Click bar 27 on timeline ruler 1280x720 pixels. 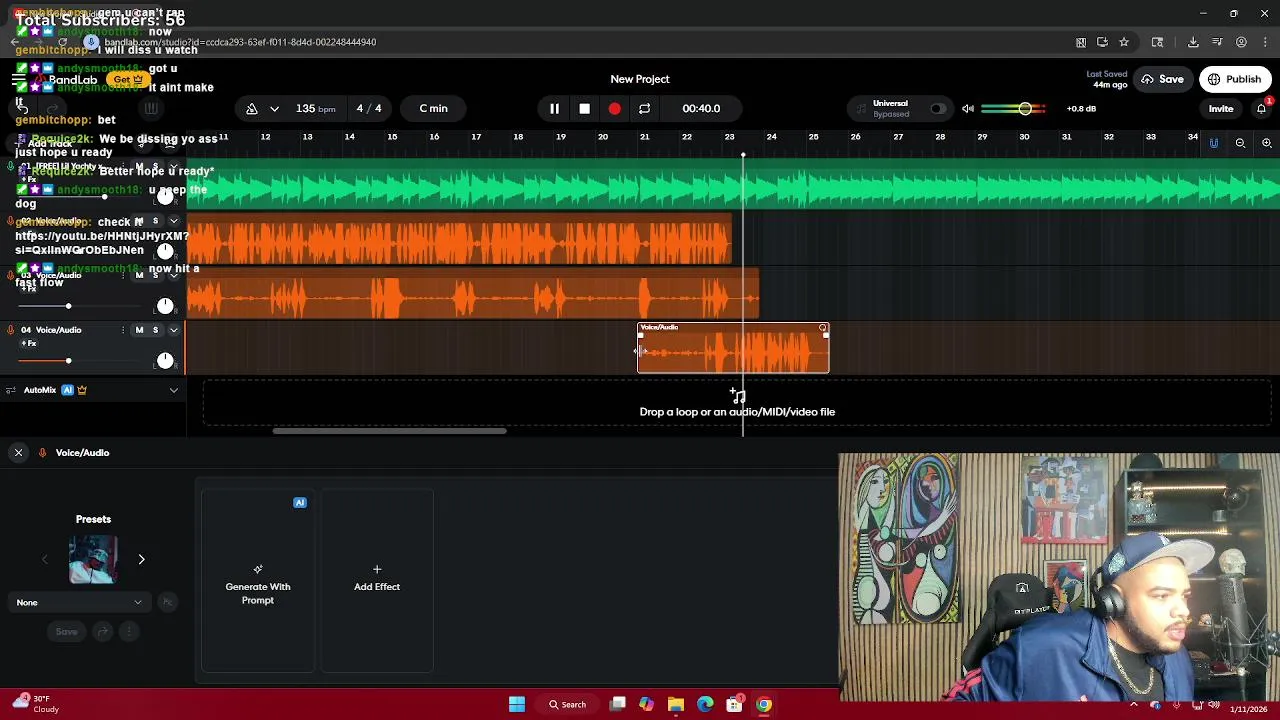point(898,137)
